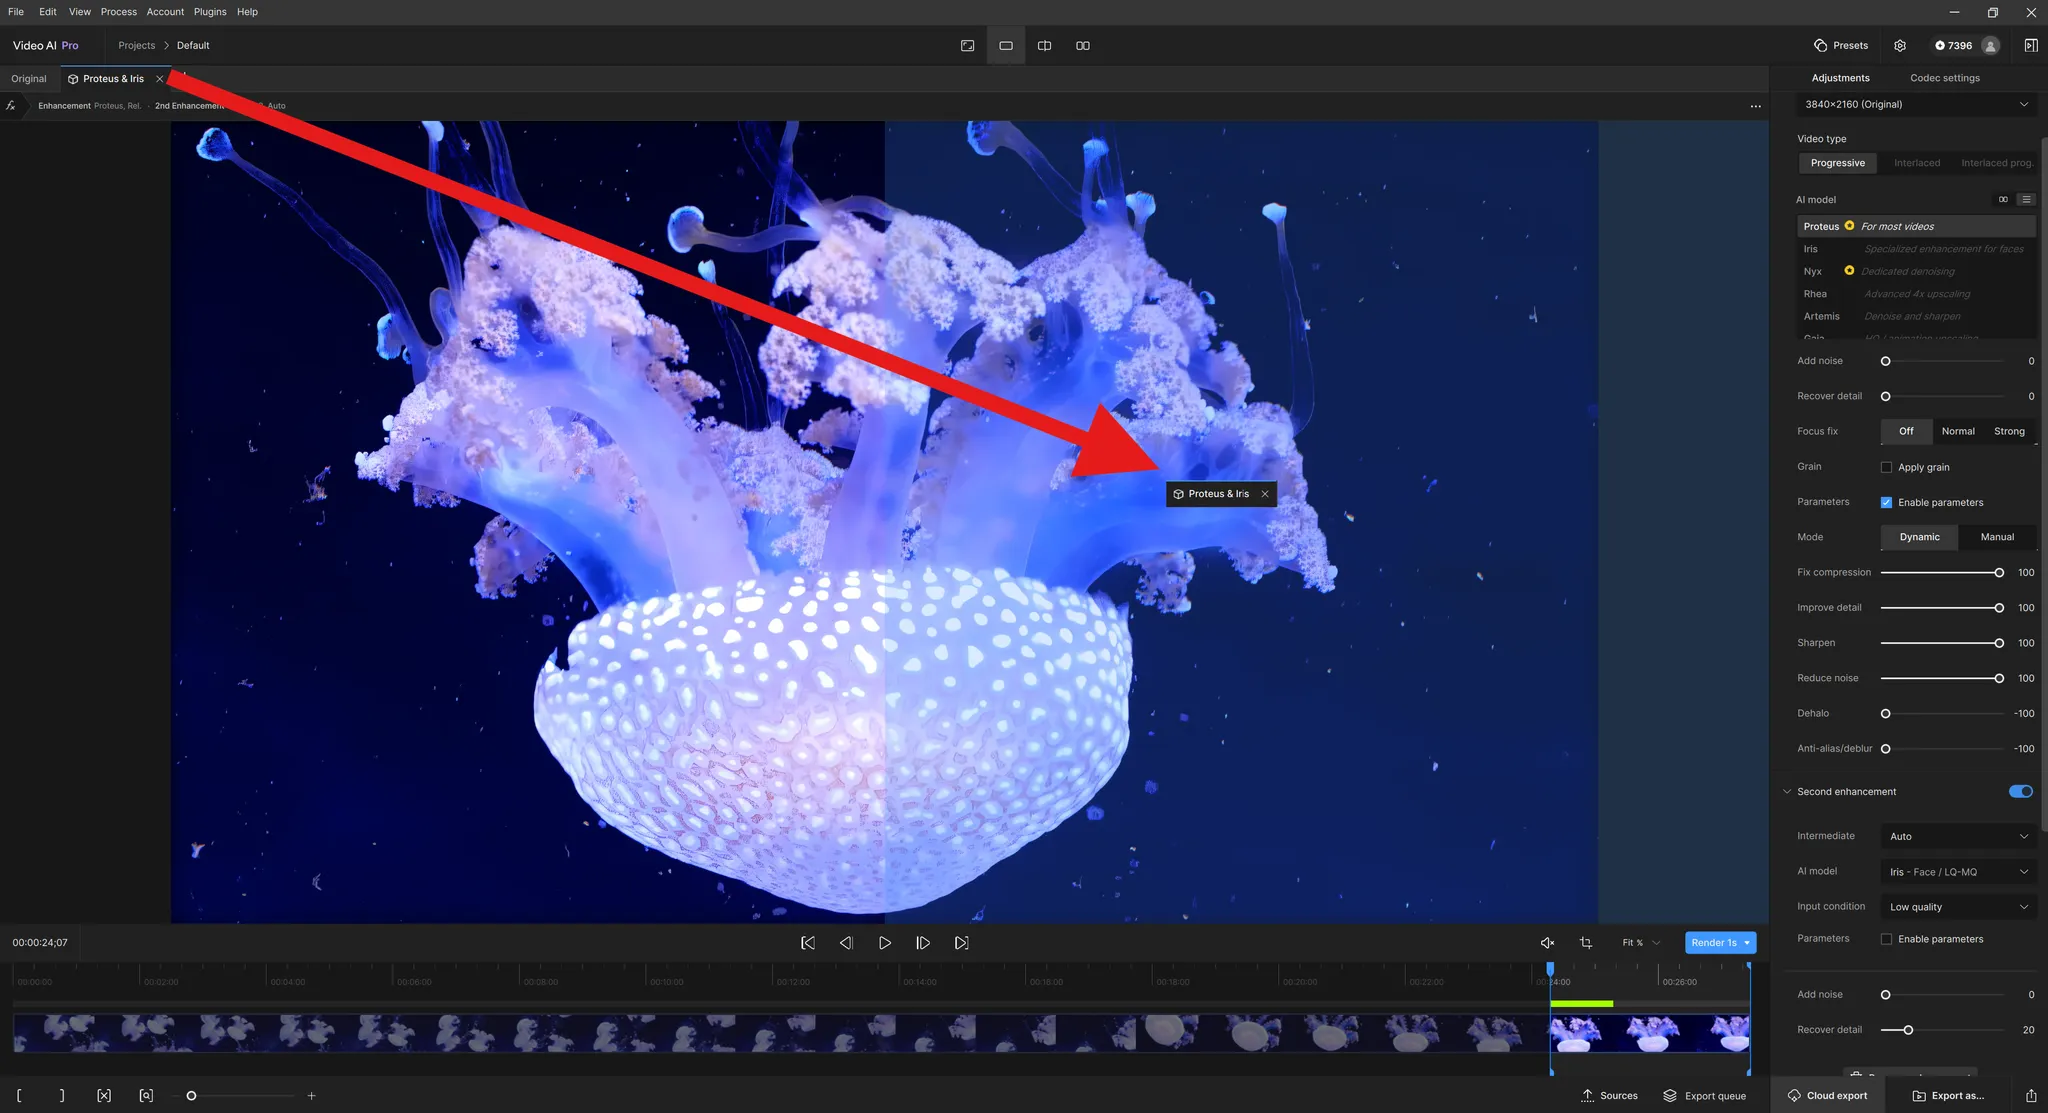Click the Render 1s button
The width and height of the screenshot is (2048, 1113).
tap(1713, 943)
